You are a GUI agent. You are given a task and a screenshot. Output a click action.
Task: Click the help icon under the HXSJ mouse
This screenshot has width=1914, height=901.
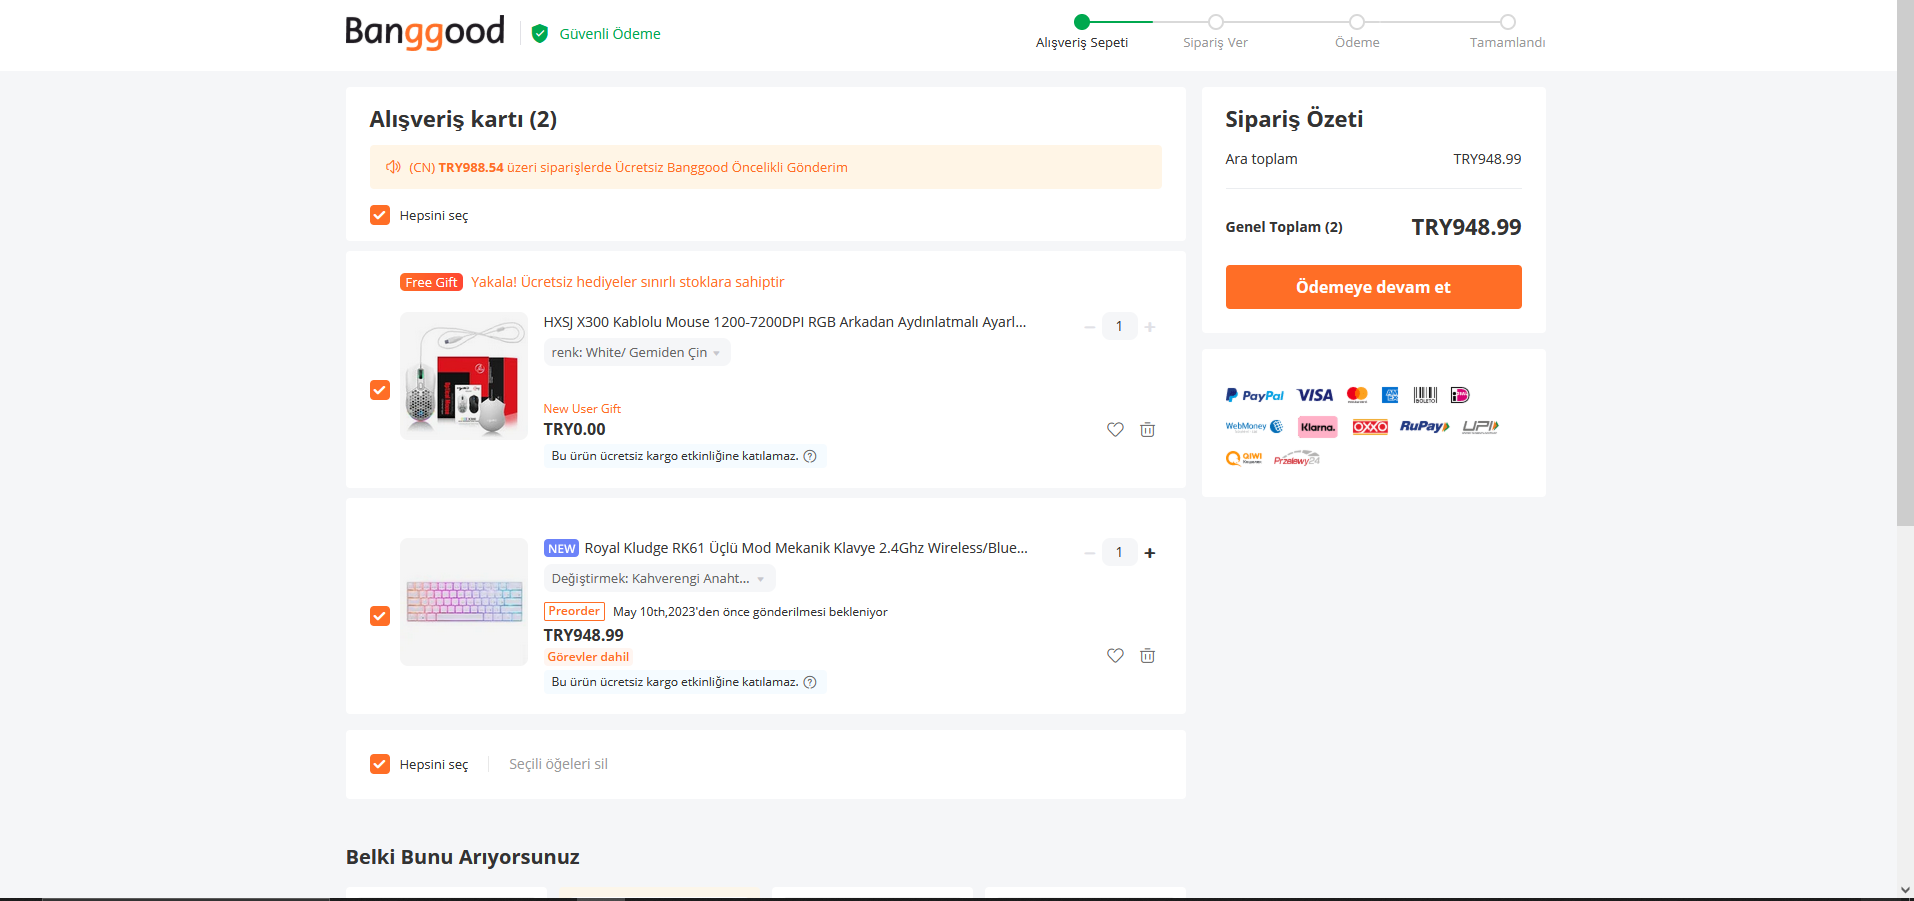pos(810,456)
